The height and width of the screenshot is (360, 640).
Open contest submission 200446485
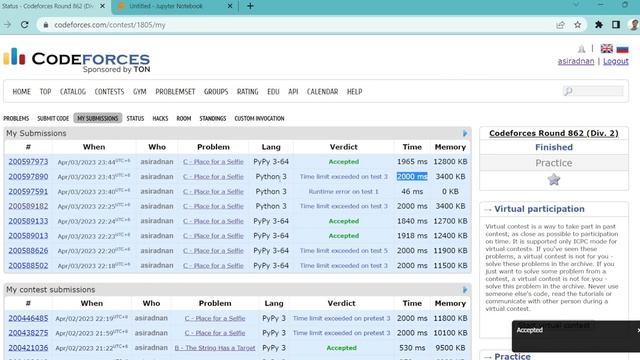(x=28, y=318)
